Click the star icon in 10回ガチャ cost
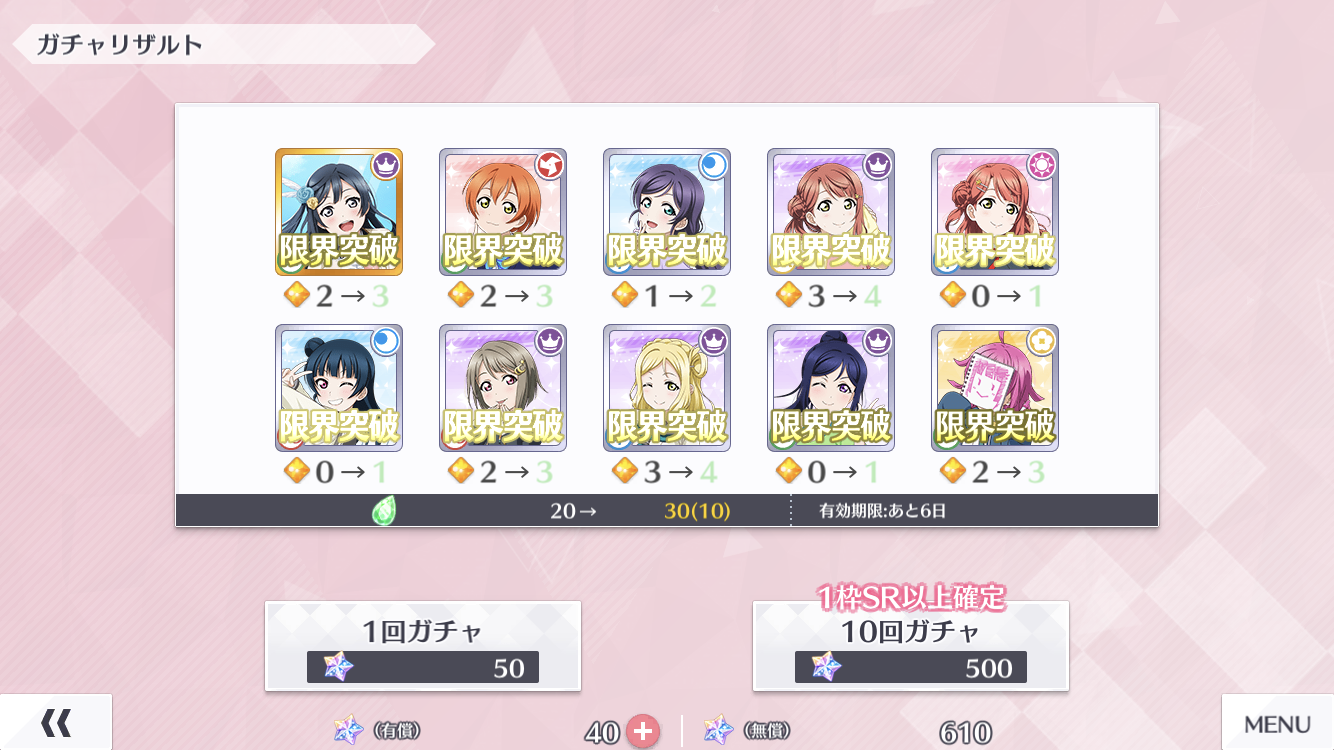 click(x=826, y=667)
